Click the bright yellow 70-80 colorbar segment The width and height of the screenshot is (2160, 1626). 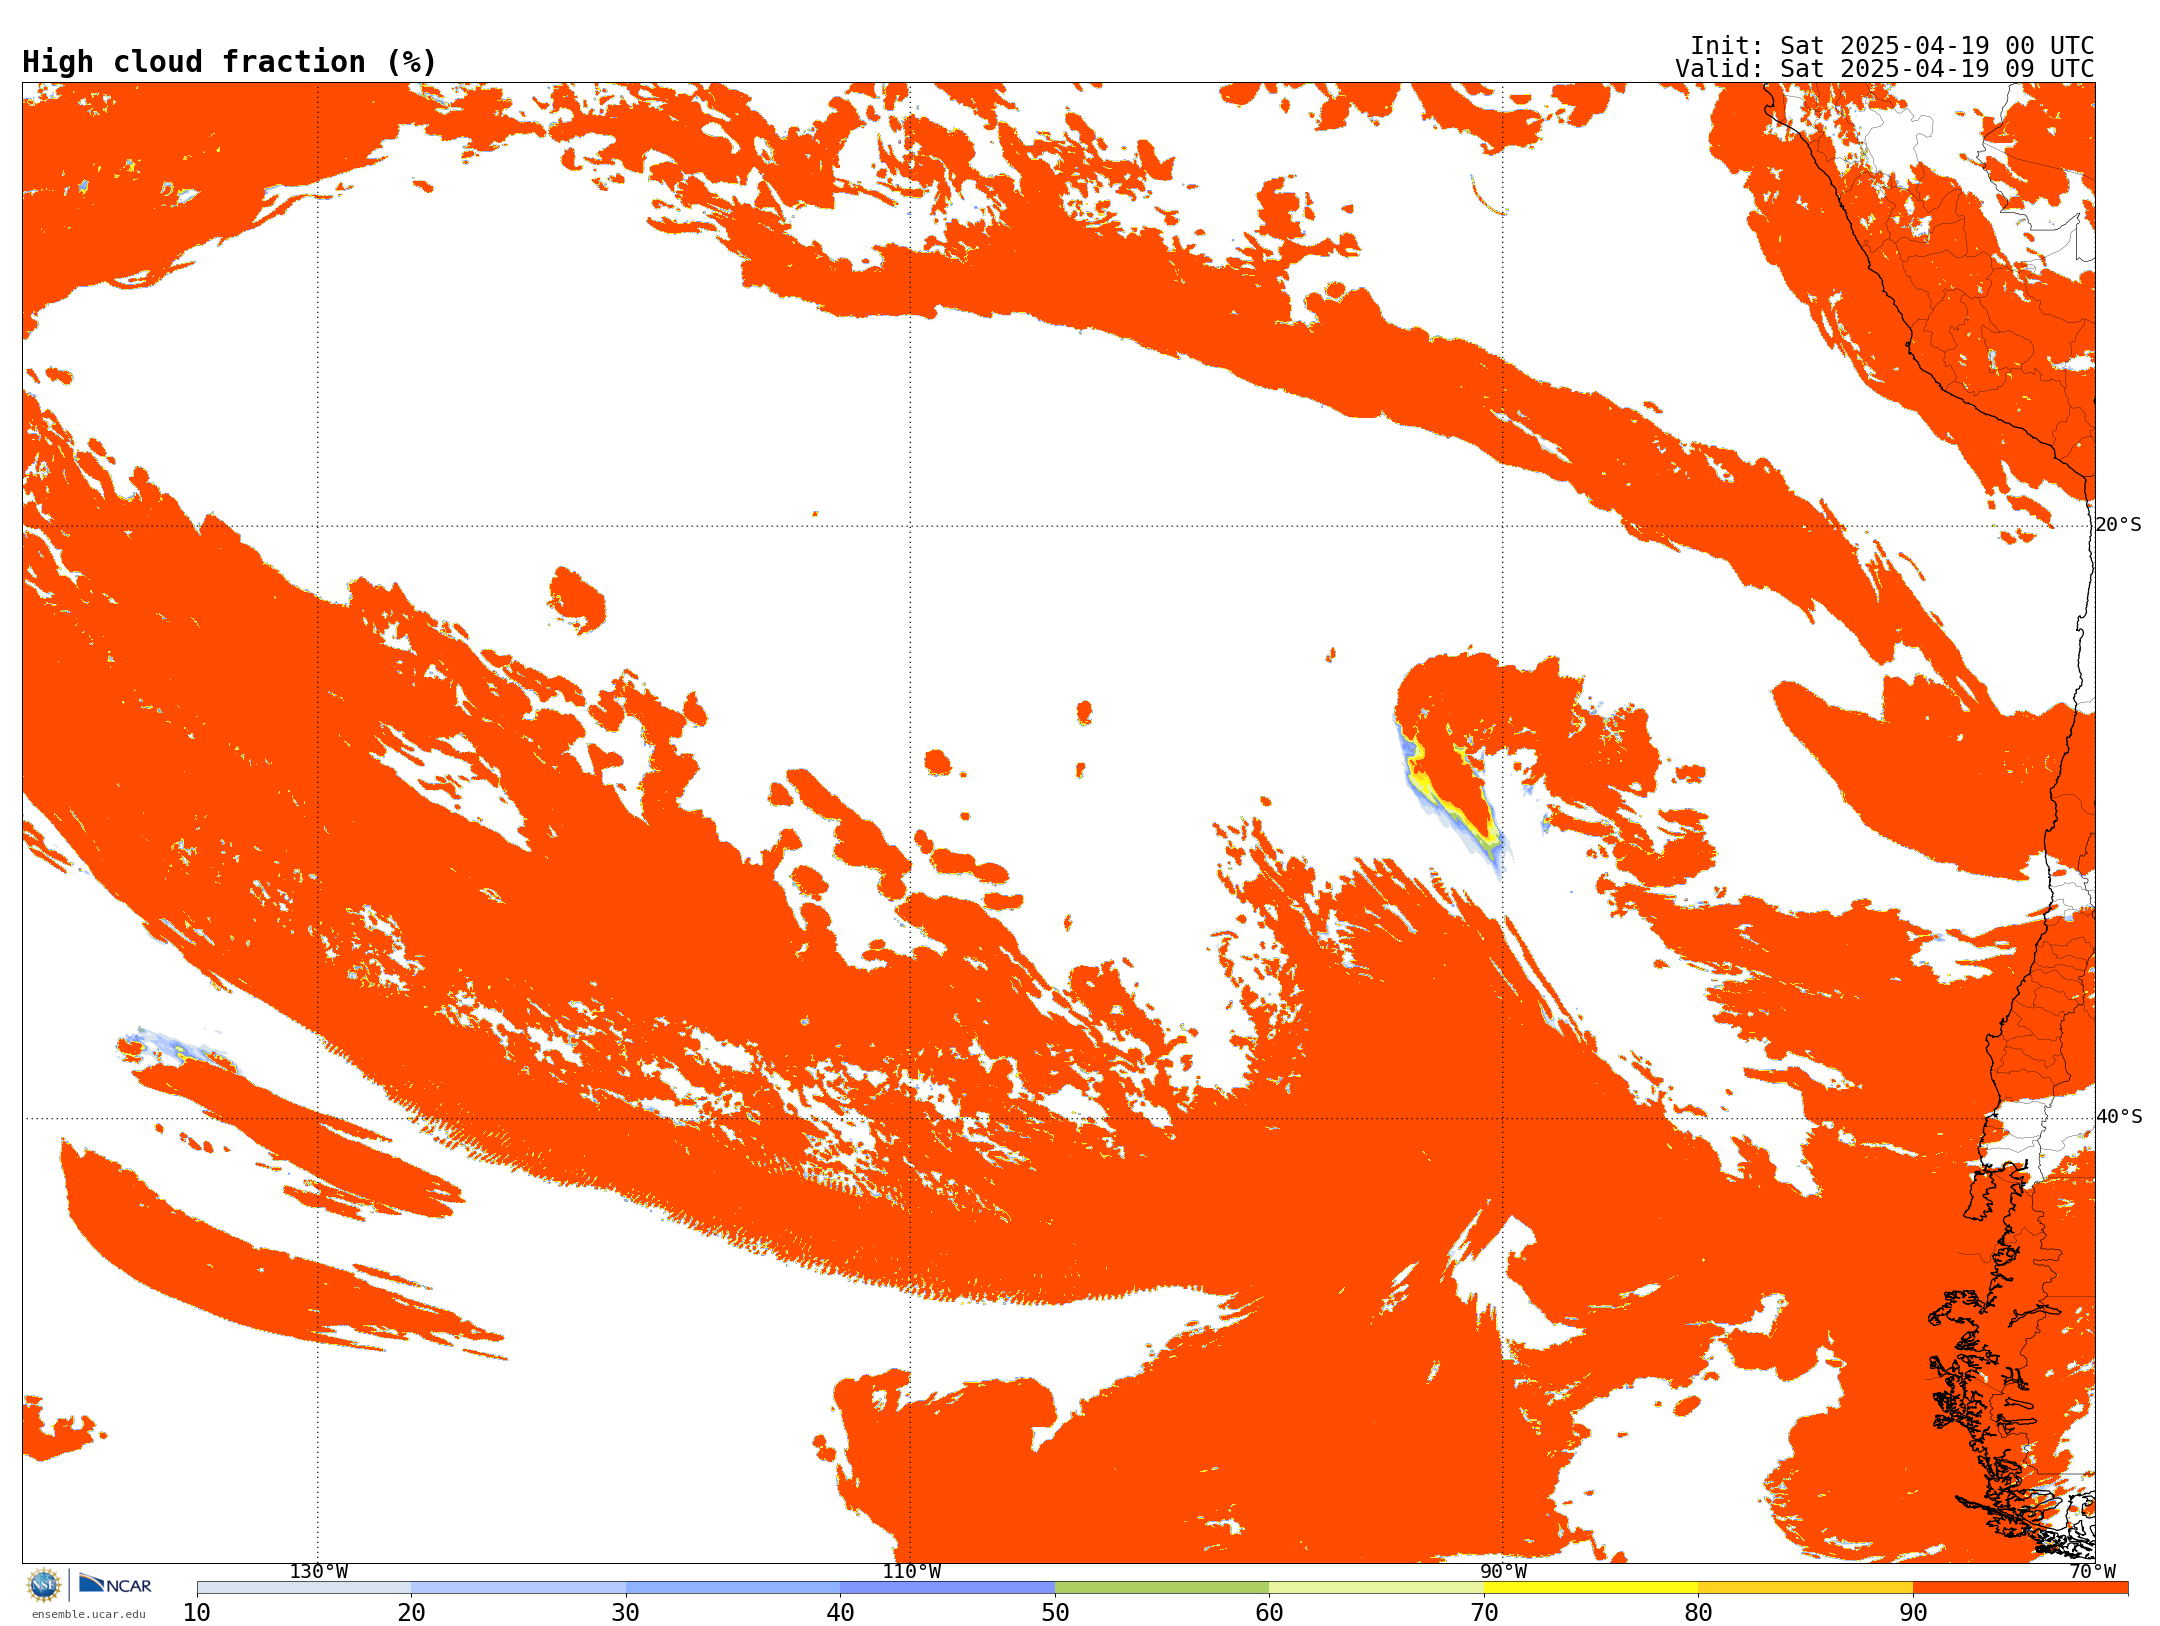tap(1591, 1588)
